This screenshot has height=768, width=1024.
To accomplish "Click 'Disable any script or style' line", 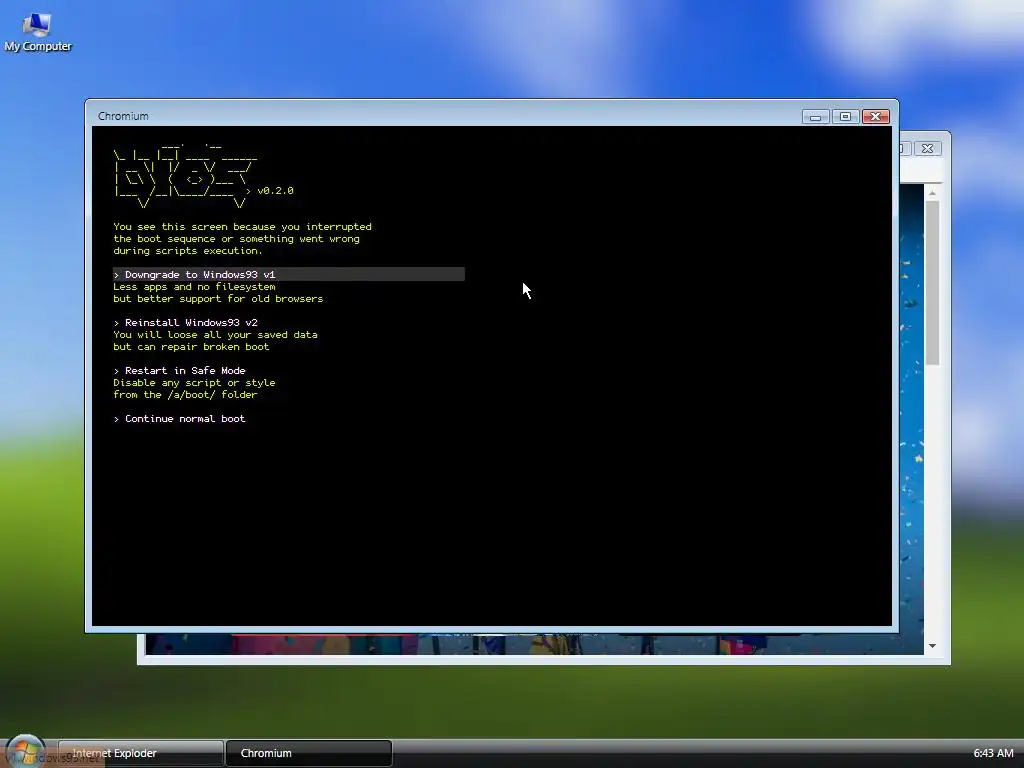I will click(x=194, y=383).
